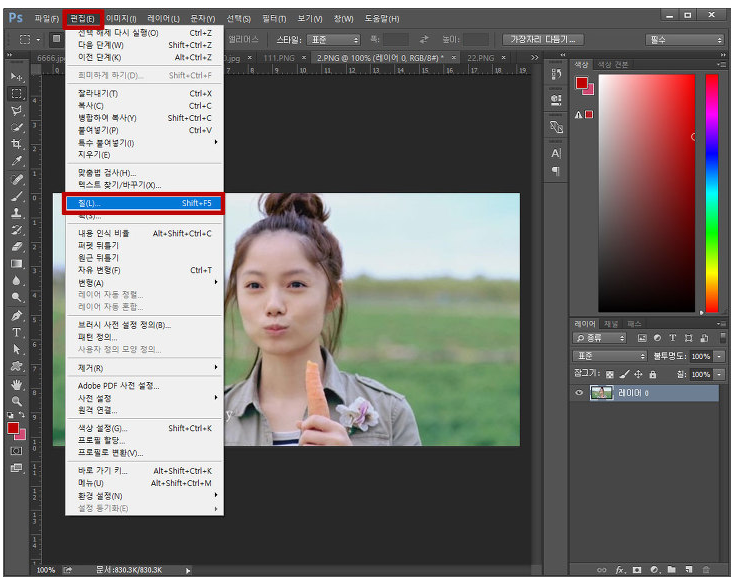Open the layer blend mode 표준 dropdown
The image size is (735, 583).
point(609,356)
